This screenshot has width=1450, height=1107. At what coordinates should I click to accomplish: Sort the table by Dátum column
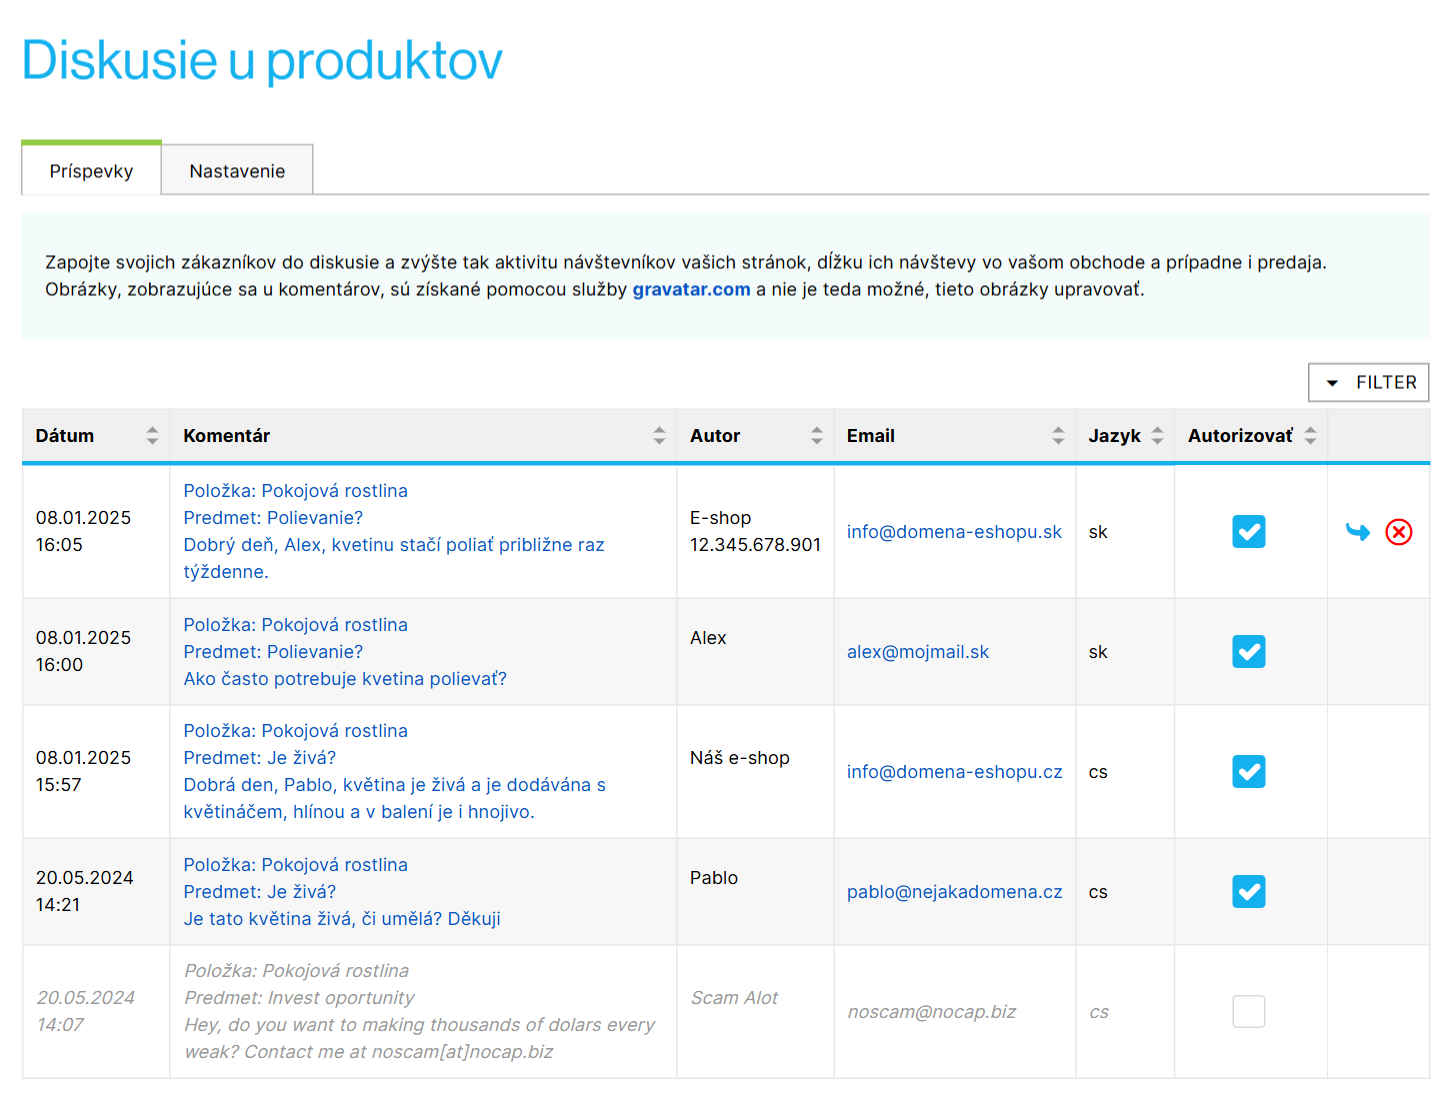point(151,435)
